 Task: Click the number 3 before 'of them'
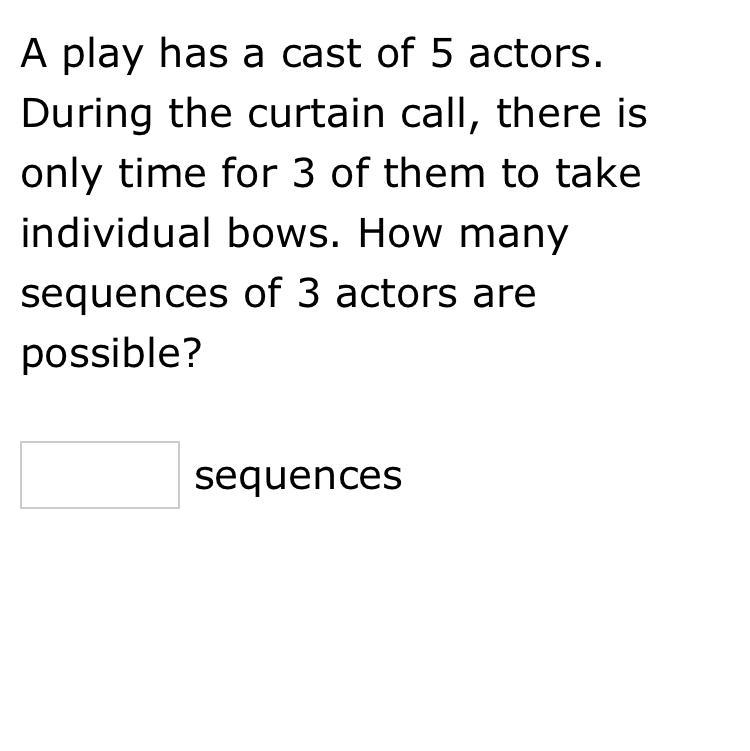(x=303, y=173)
